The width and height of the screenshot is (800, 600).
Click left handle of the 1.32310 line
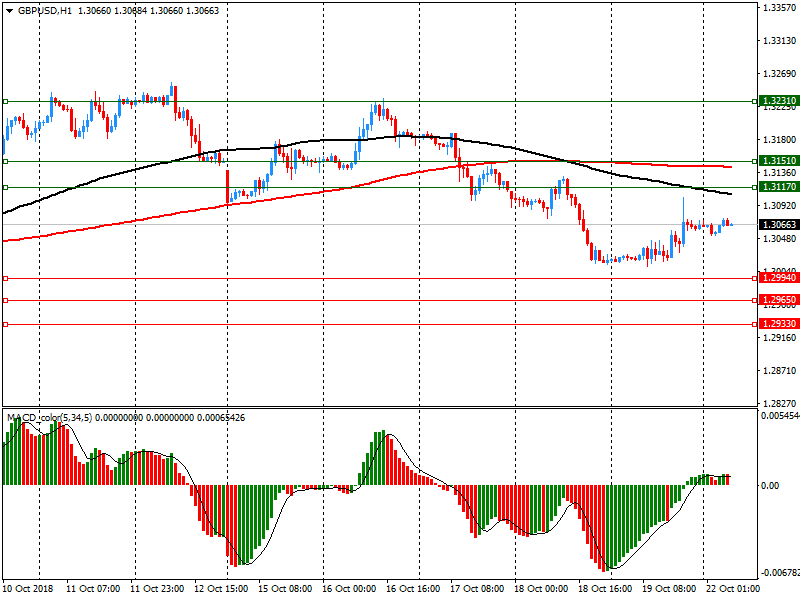[x=5, y=101]
